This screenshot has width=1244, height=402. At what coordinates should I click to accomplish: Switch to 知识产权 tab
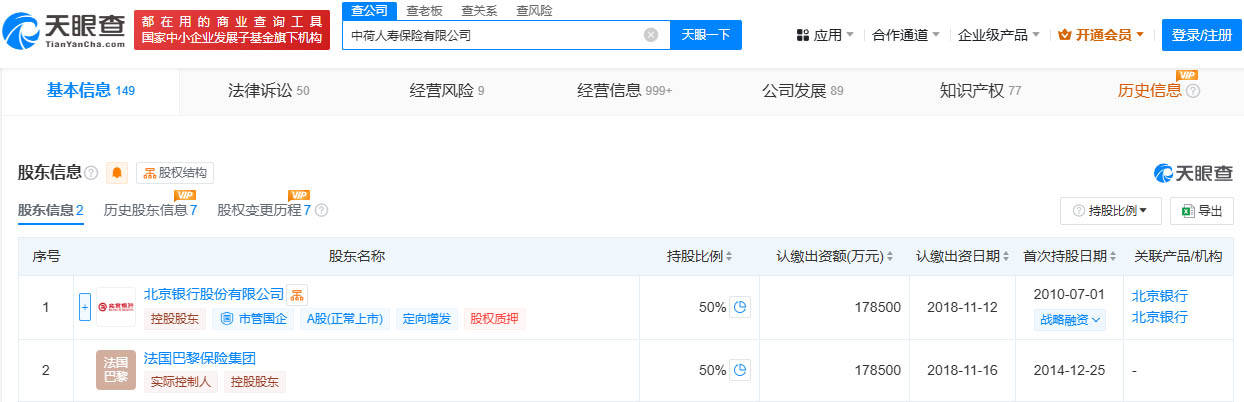980,91
